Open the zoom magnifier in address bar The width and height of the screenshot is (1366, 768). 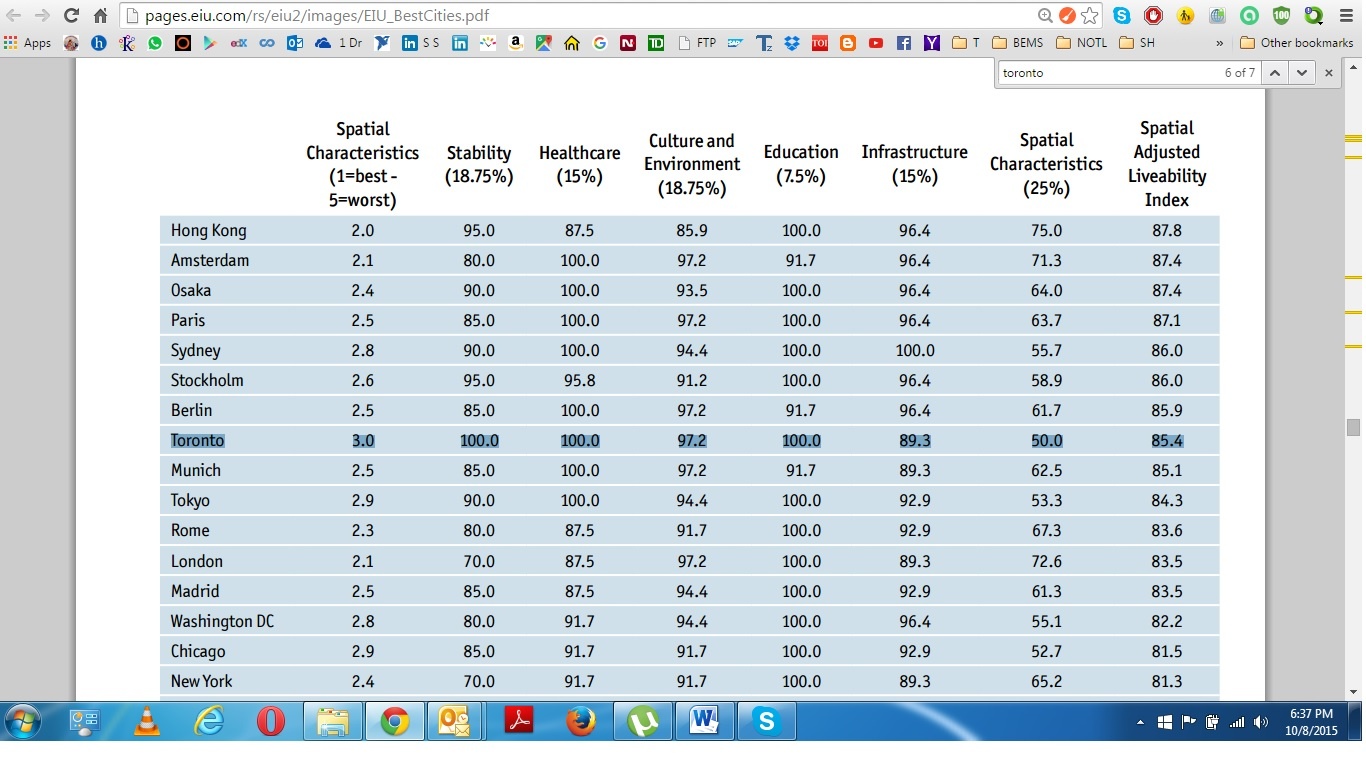tap(1045, 16)
